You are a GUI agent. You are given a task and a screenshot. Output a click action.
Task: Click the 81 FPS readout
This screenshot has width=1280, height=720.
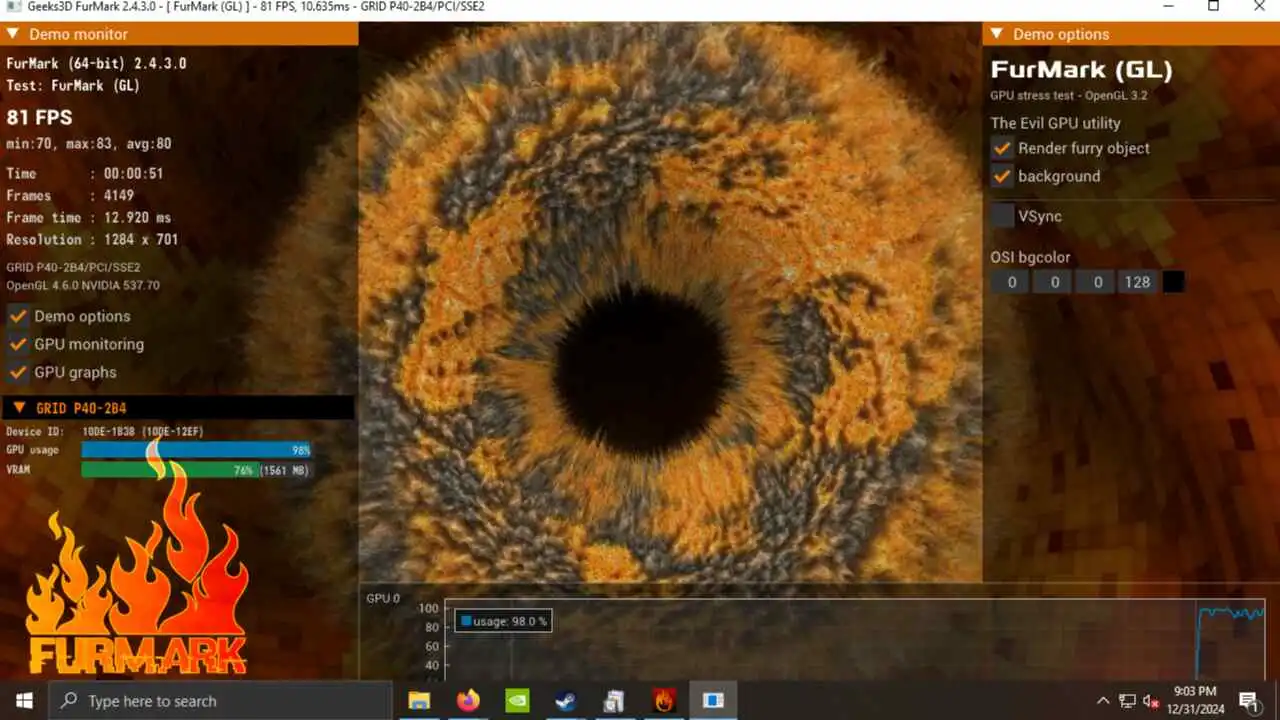coord(39,117)
